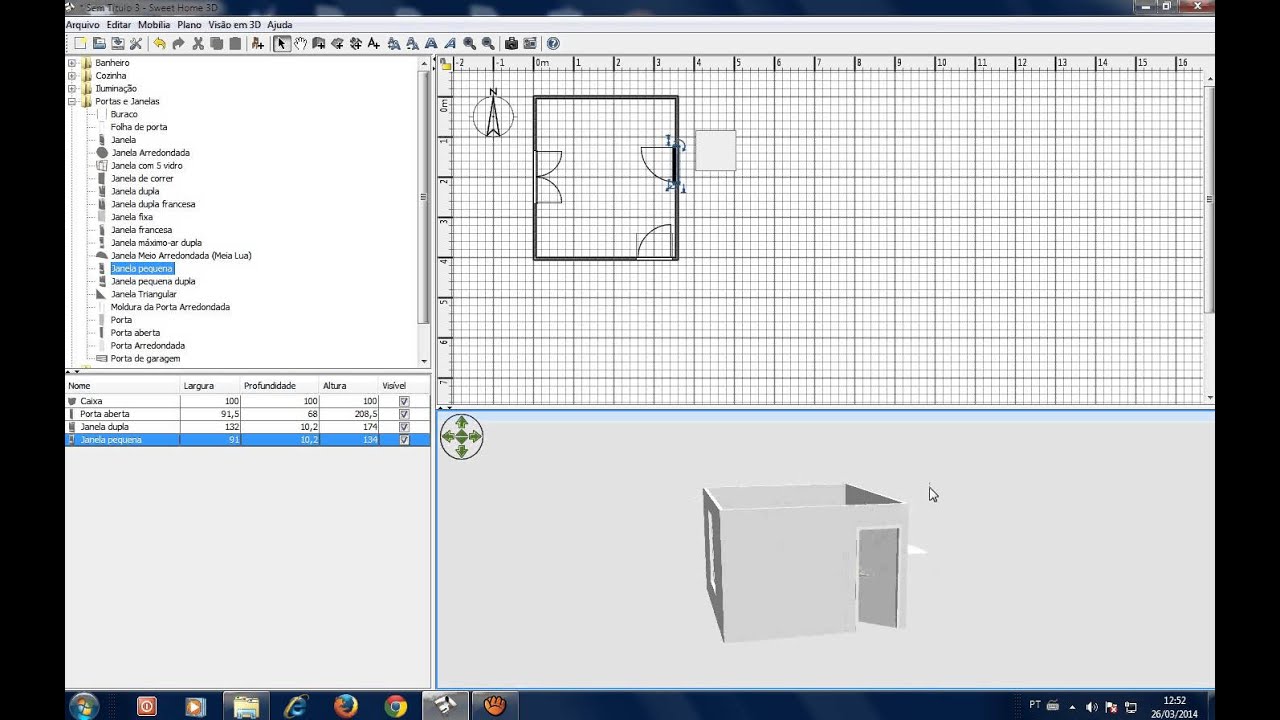The image size is (1280, 720).
Task: Uncheck Visível checkbox for Caixa row
Action: [404, 401]
